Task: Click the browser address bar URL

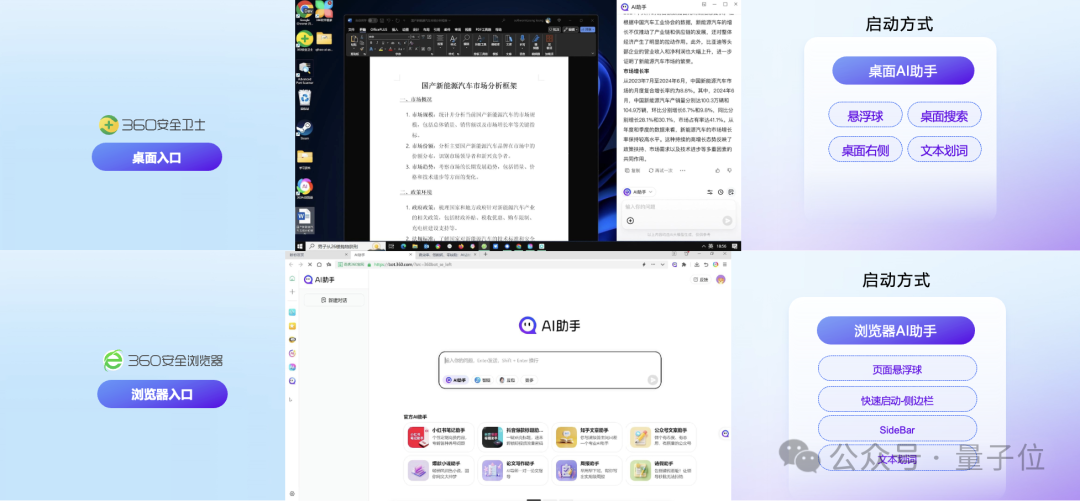Action: pyautogui.click(x=413, y=265)
